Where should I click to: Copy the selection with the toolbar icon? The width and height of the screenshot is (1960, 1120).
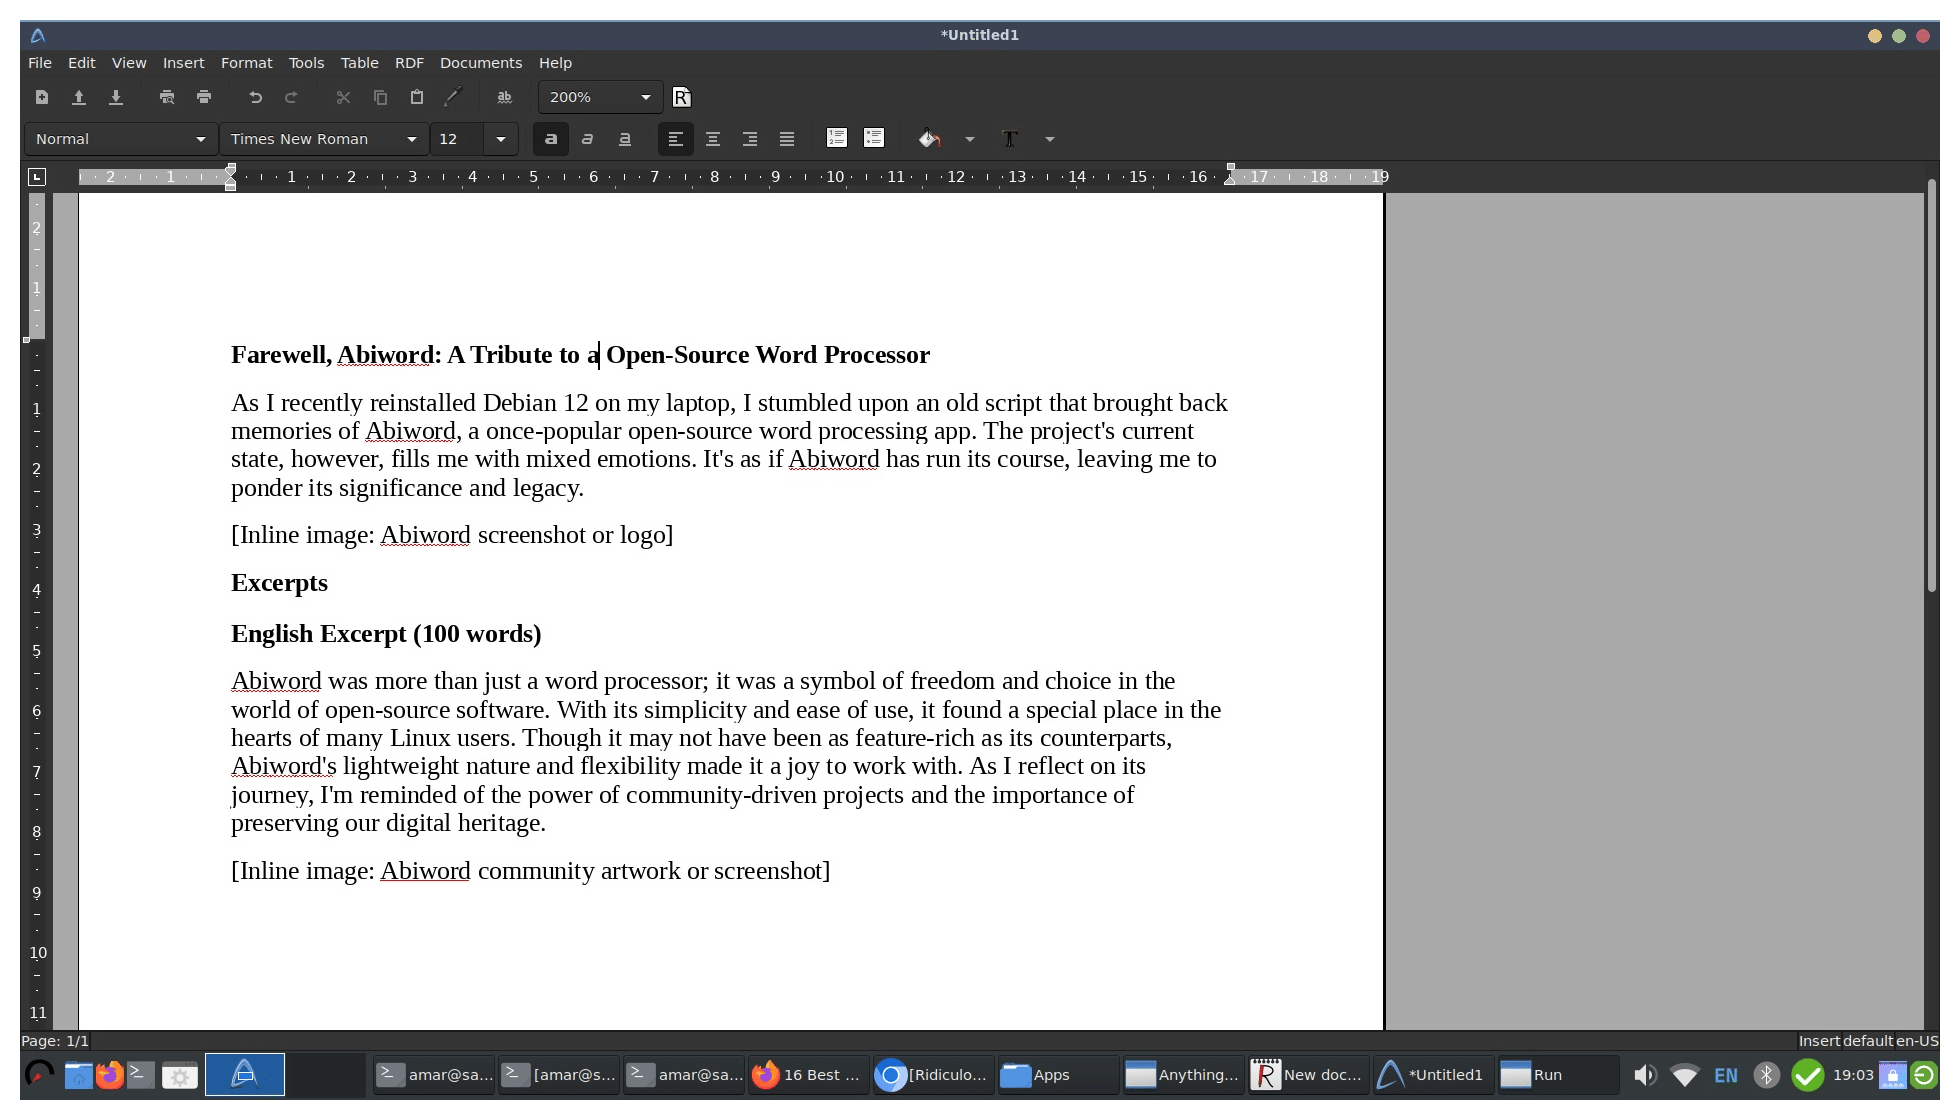click(380, 97)
